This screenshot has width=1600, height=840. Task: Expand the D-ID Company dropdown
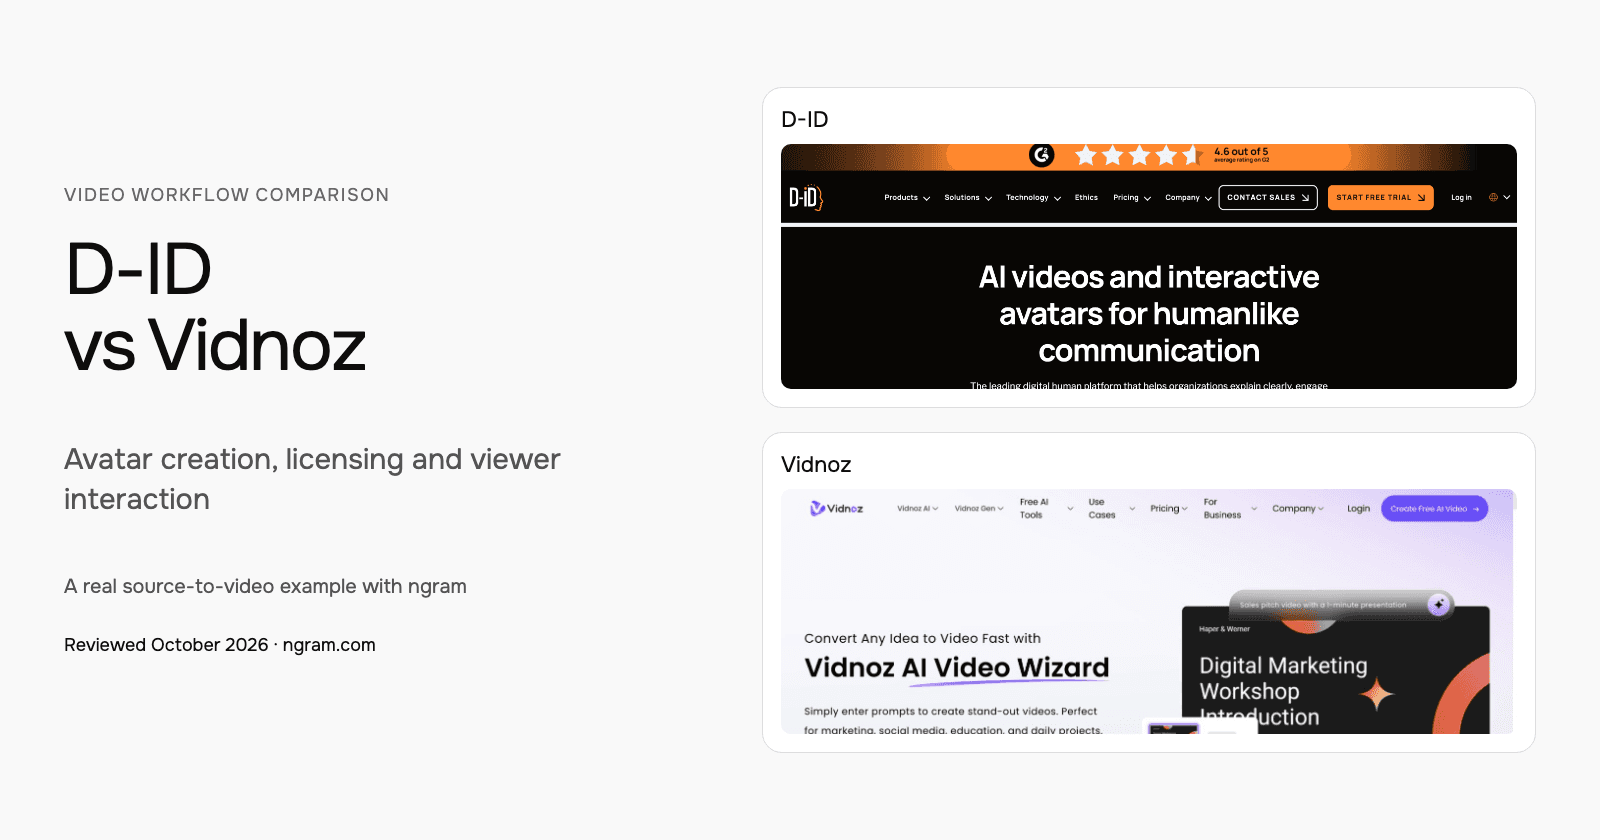[1188, 198]
